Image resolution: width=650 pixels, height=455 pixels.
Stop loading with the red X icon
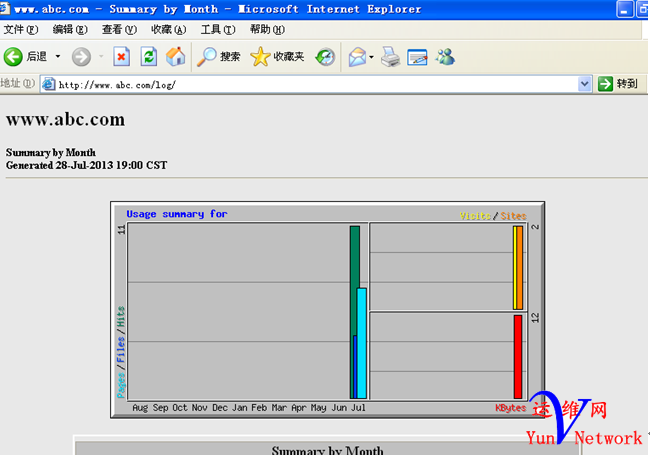(121, 57)
